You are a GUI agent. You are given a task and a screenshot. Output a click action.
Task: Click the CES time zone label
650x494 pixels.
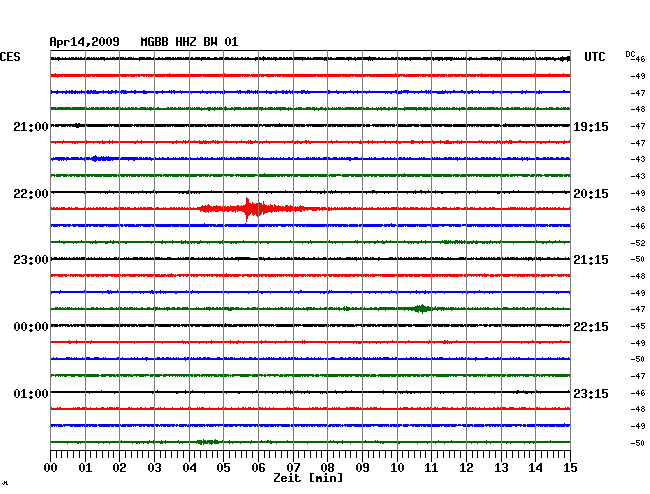click(x=10, y=57)
